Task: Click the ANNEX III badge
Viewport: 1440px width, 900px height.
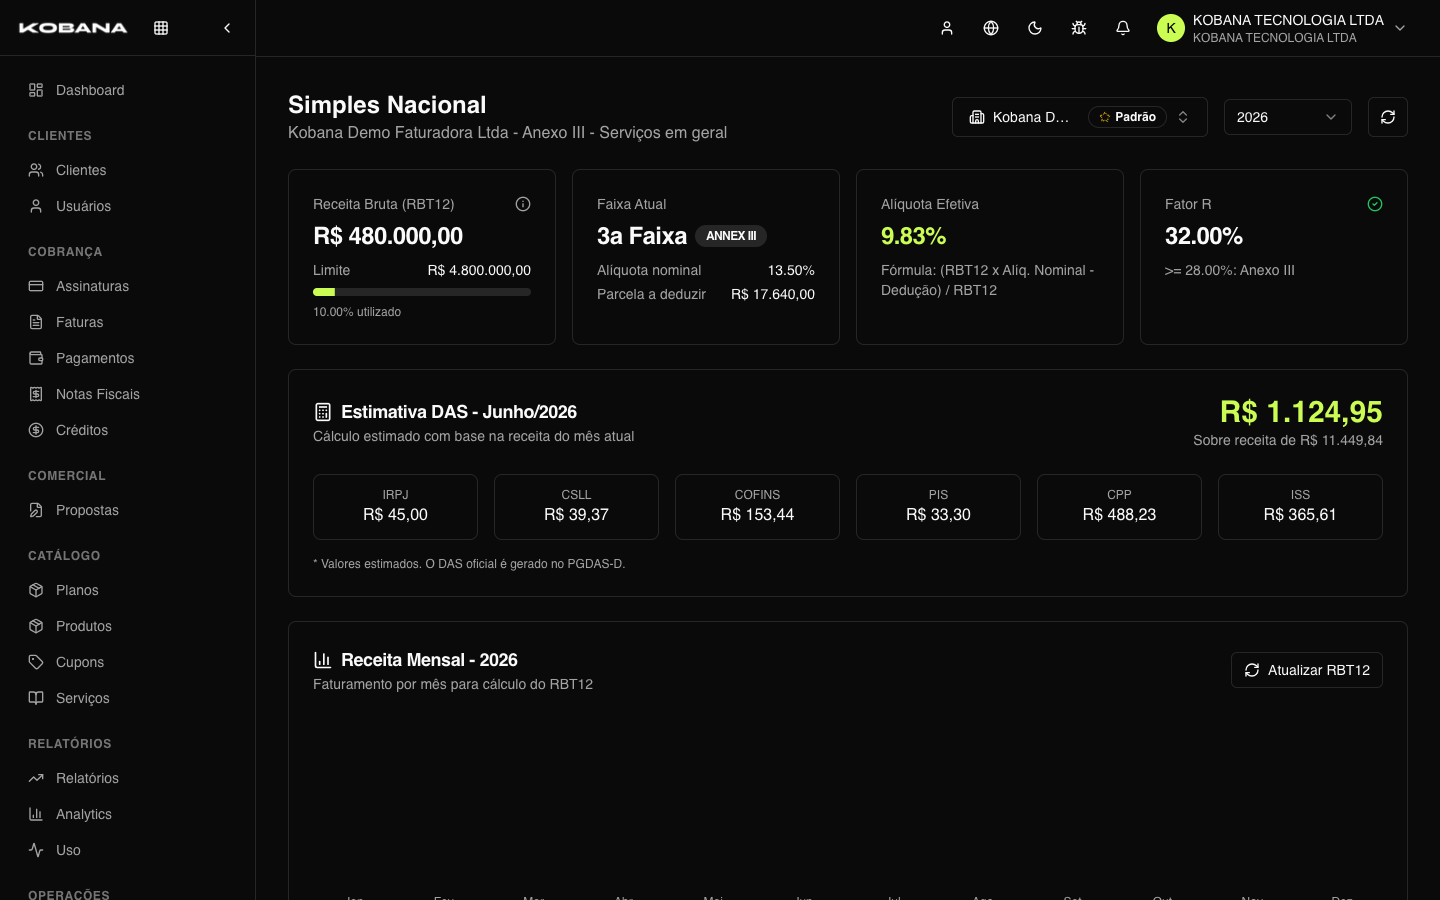Action: tap(731, 236)
